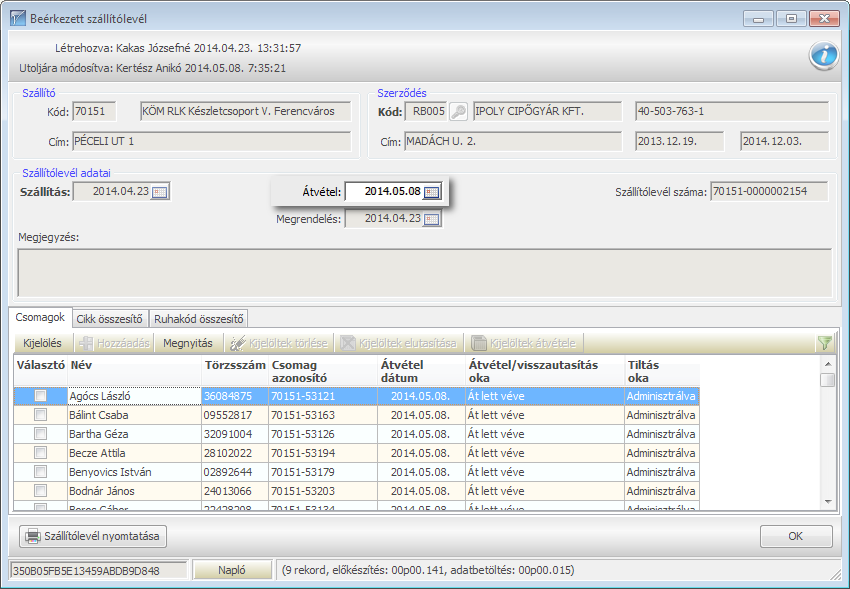The height and width of the screenshot is (589, 850).
Task: Click KÖM RLK Készletcsoport V. Ferencváros field
Action: (246, 112)
